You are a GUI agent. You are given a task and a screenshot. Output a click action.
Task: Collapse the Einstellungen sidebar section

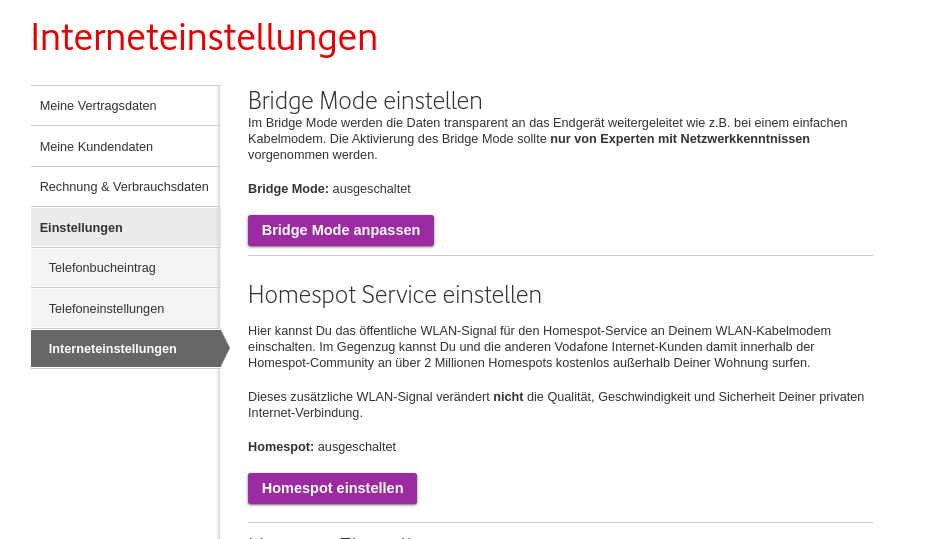(x=81, y=227)
